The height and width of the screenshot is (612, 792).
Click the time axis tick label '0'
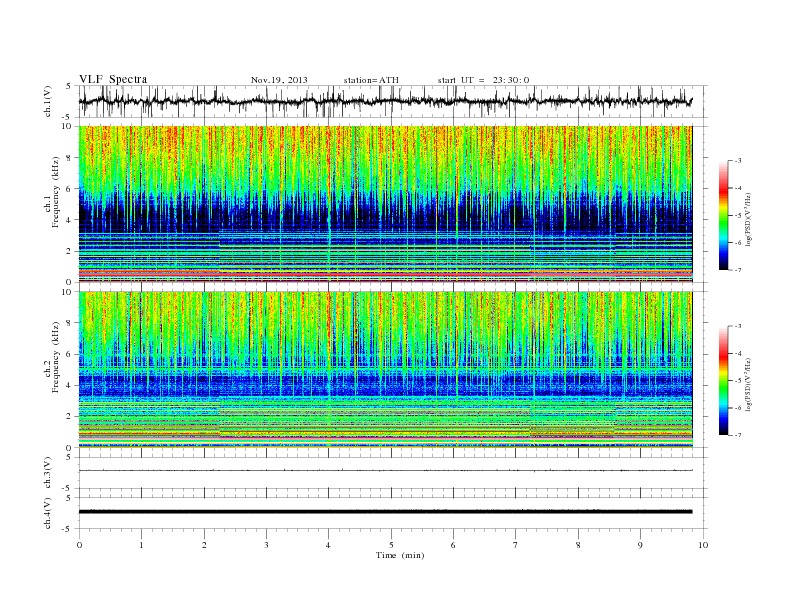79,545
